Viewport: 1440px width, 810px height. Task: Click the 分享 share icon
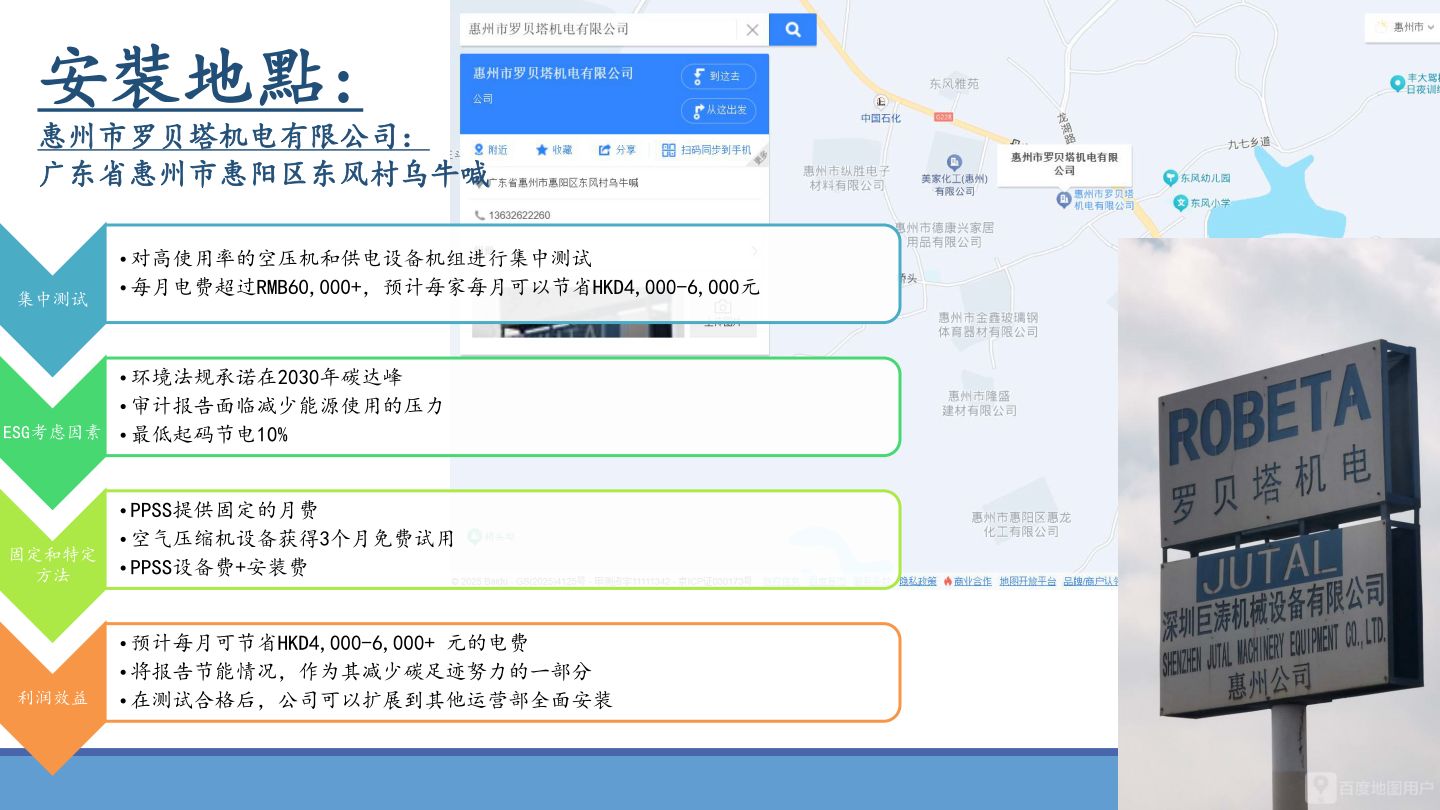click(x=605, y=150)
